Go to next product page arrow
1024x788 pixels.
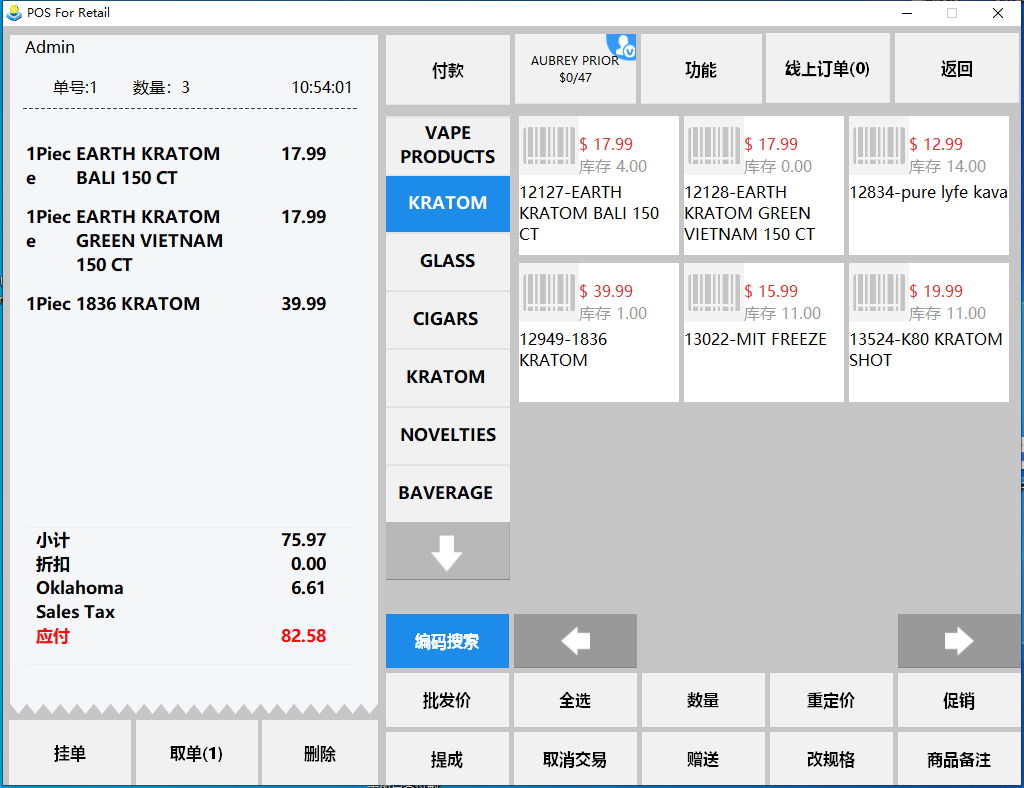pyautogui.click(x=959, y=641)
